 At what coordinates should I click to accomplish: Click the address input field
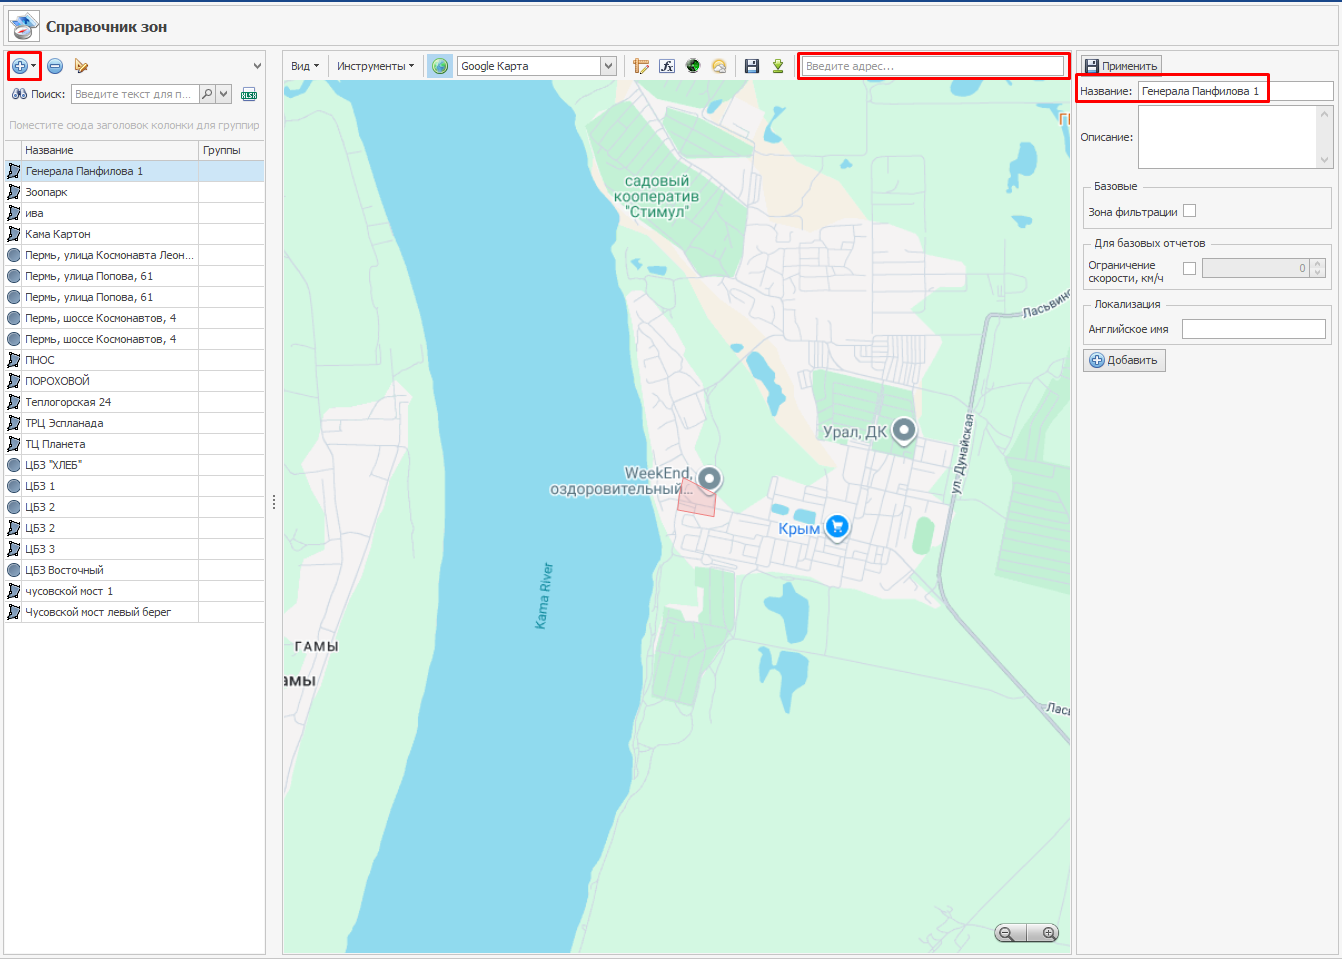pyautogui.click(x=933, y=66)
